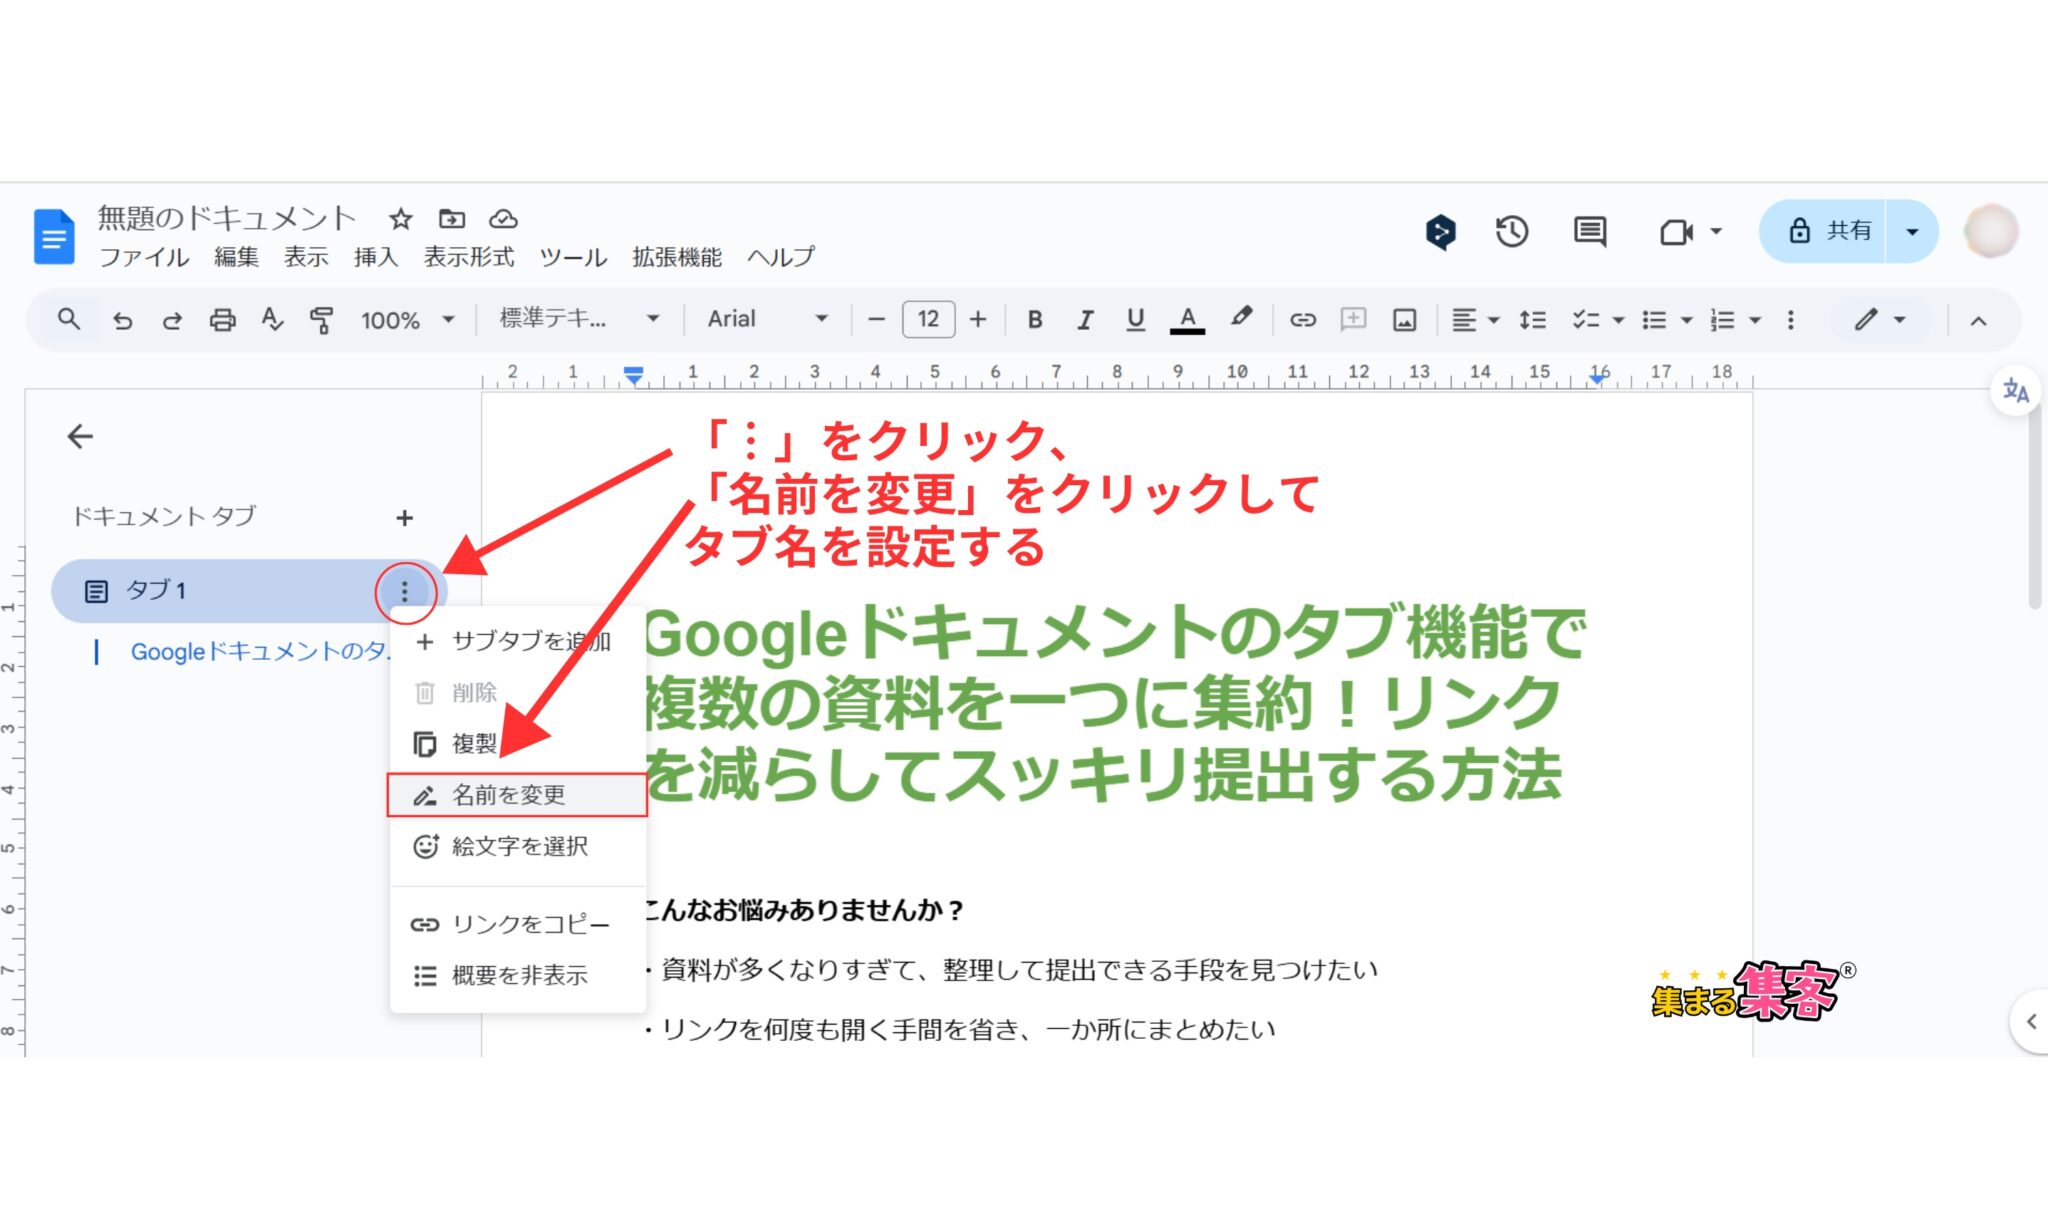Toggle italic formatting
2048x1229 pixels.
(1084, 319)
